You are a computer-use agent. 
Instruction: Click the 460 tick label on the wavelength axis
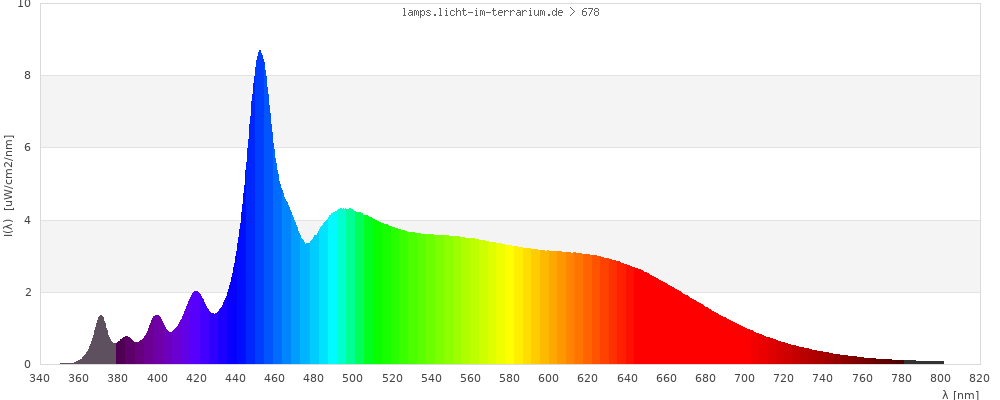tap(275, 378)
